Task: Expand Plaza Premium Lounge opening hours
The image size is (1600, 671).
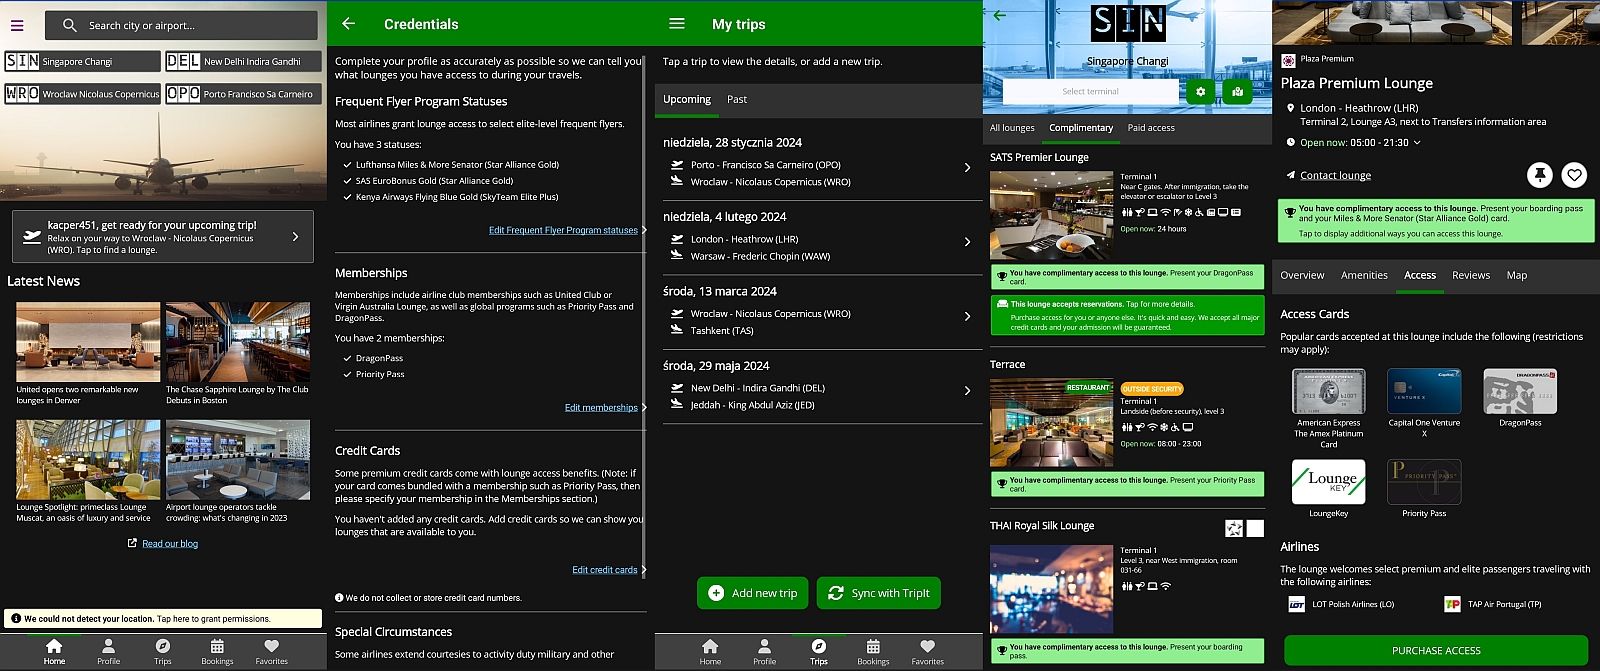Action: [1417, 143]
